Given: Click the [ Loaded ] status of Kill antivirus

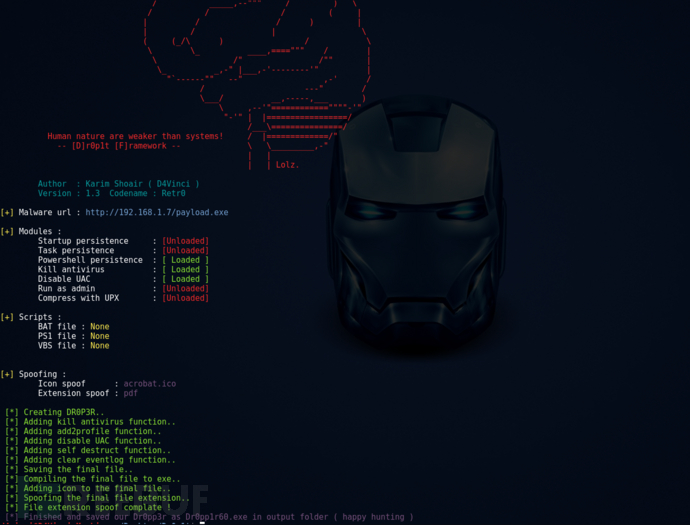Looking at the screenshot, I should point(185,269).
